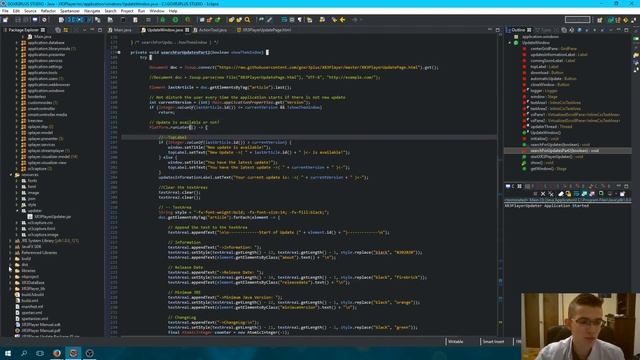Screen dimensions: 640x360
Task: Maximize the Outline view
Action: coord(626,30)
